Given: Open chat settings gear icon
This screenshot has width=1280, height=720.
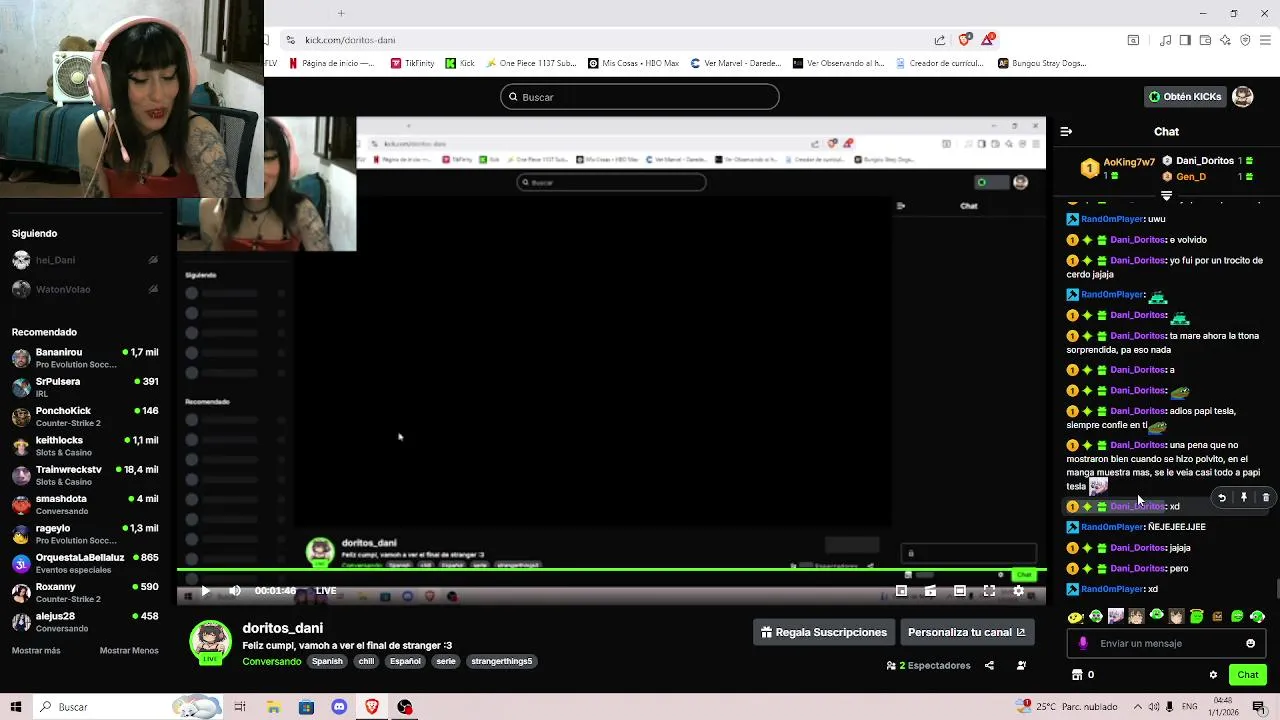Looking at the screenshot, I should 1213,675.
